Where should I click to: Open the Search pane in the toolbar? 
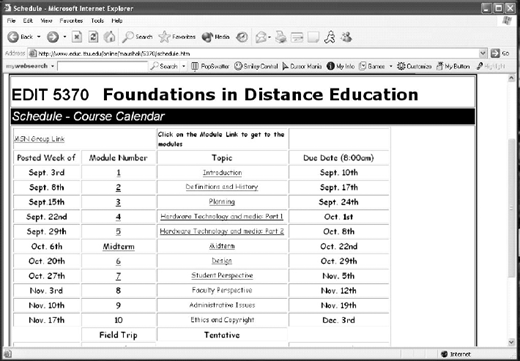click(x=137, y=37)
